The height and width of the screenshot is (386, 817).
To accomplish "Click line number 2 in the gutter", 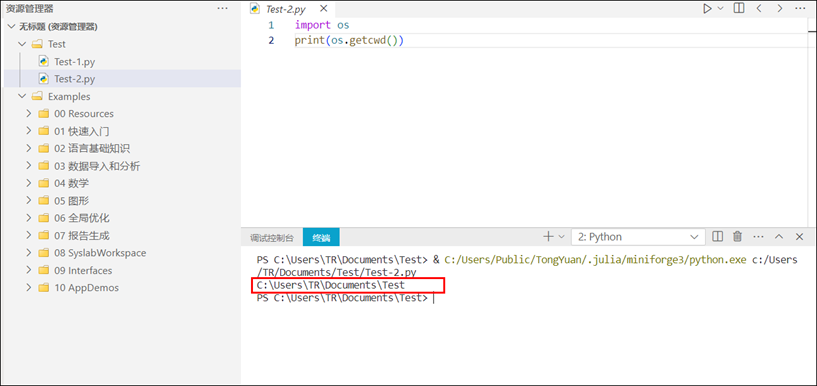I will click(x=271, y=40).
